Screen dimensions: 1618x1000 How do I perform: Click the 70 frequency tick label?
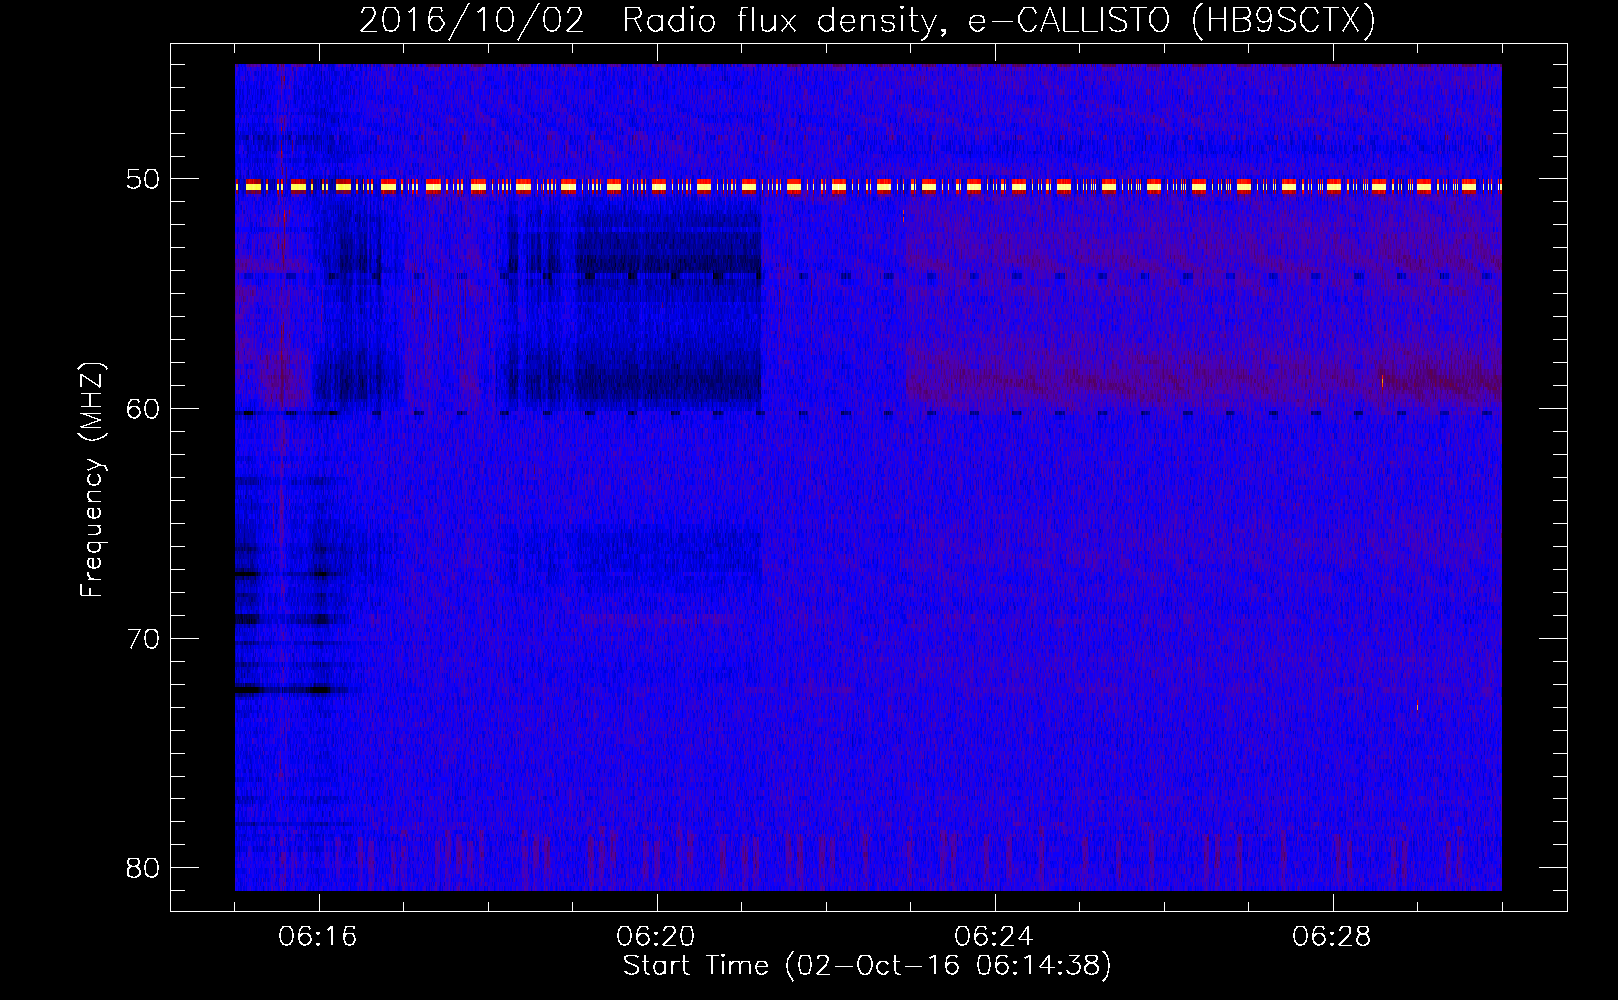(143, 638)
